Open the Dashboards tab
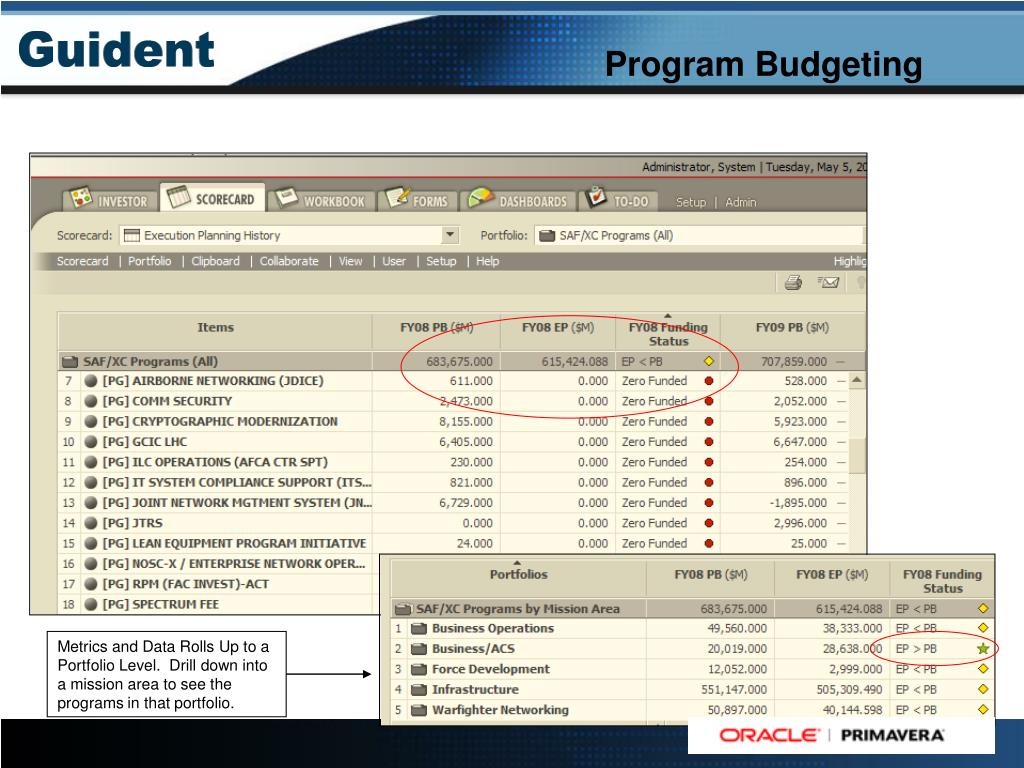Image resolution: width=1024 pixels, height=768 pixels. tap(519, 200)
